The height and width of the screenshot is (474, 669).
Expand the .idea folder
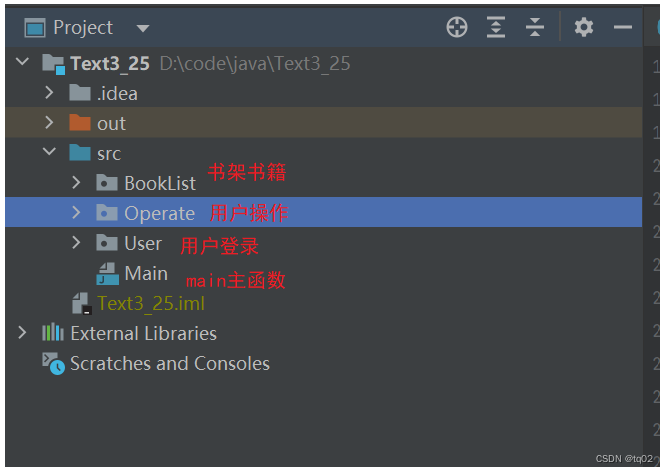[50, 93]
